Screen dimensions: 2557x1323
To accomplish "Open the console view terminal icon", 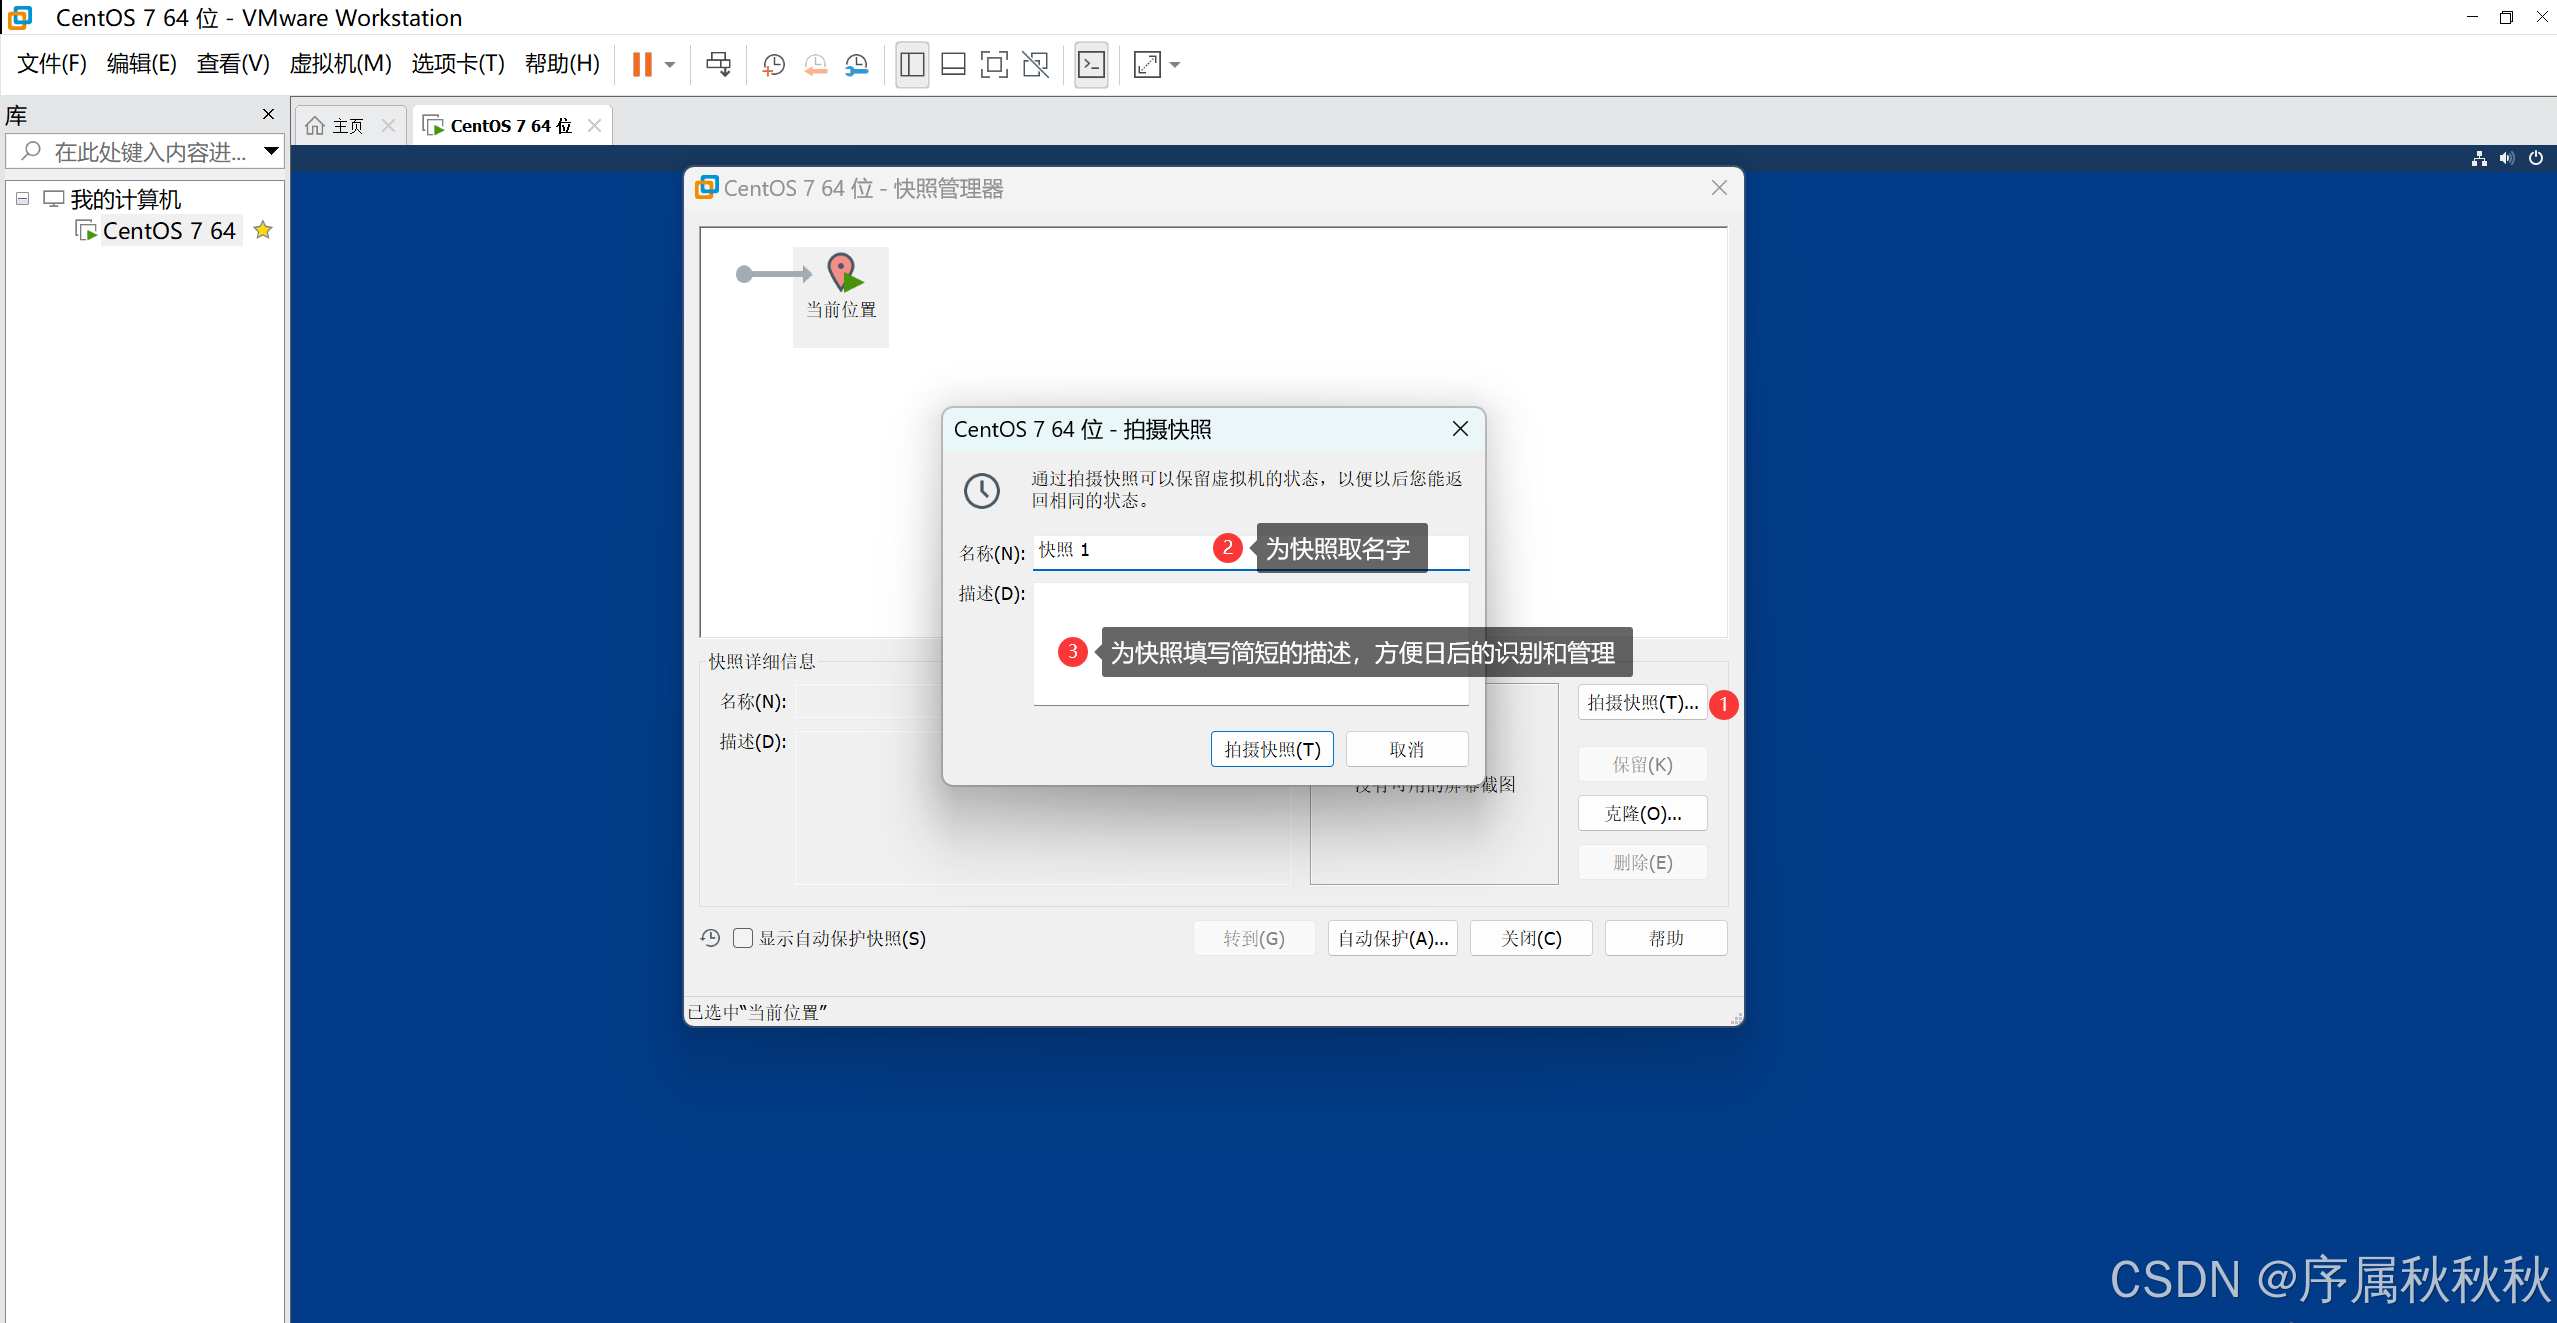I will click(x=1091, y=65).
